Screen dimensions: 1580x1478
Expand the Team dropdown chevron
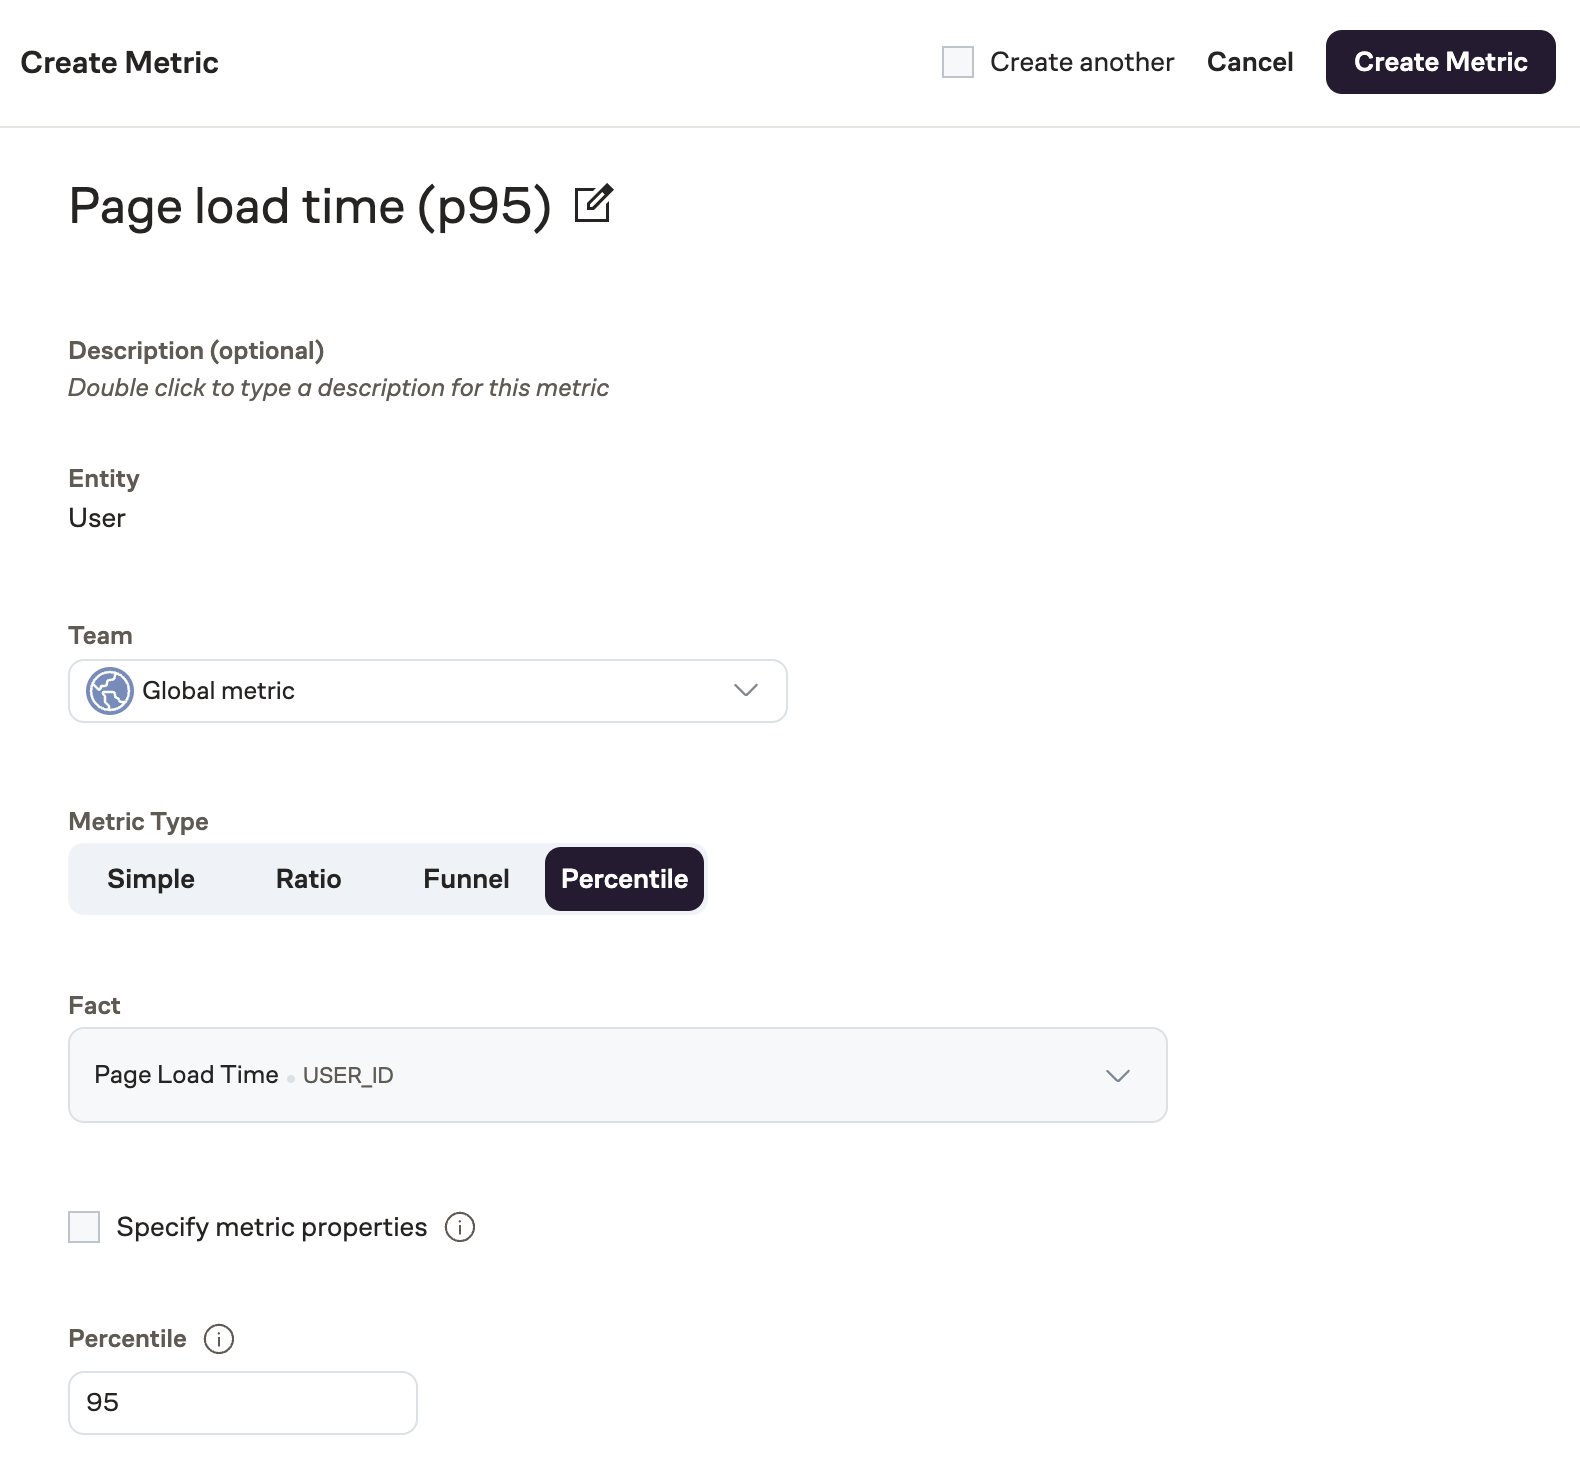(745, 691)
